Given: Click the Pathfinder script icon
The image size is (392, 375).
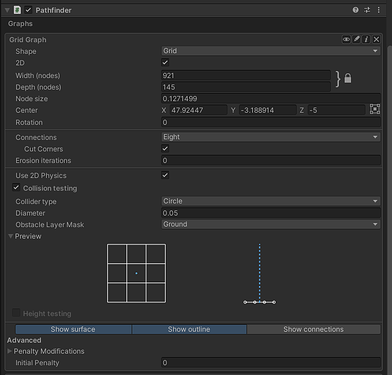Looking at the screenshot, I should pos(17,10).
